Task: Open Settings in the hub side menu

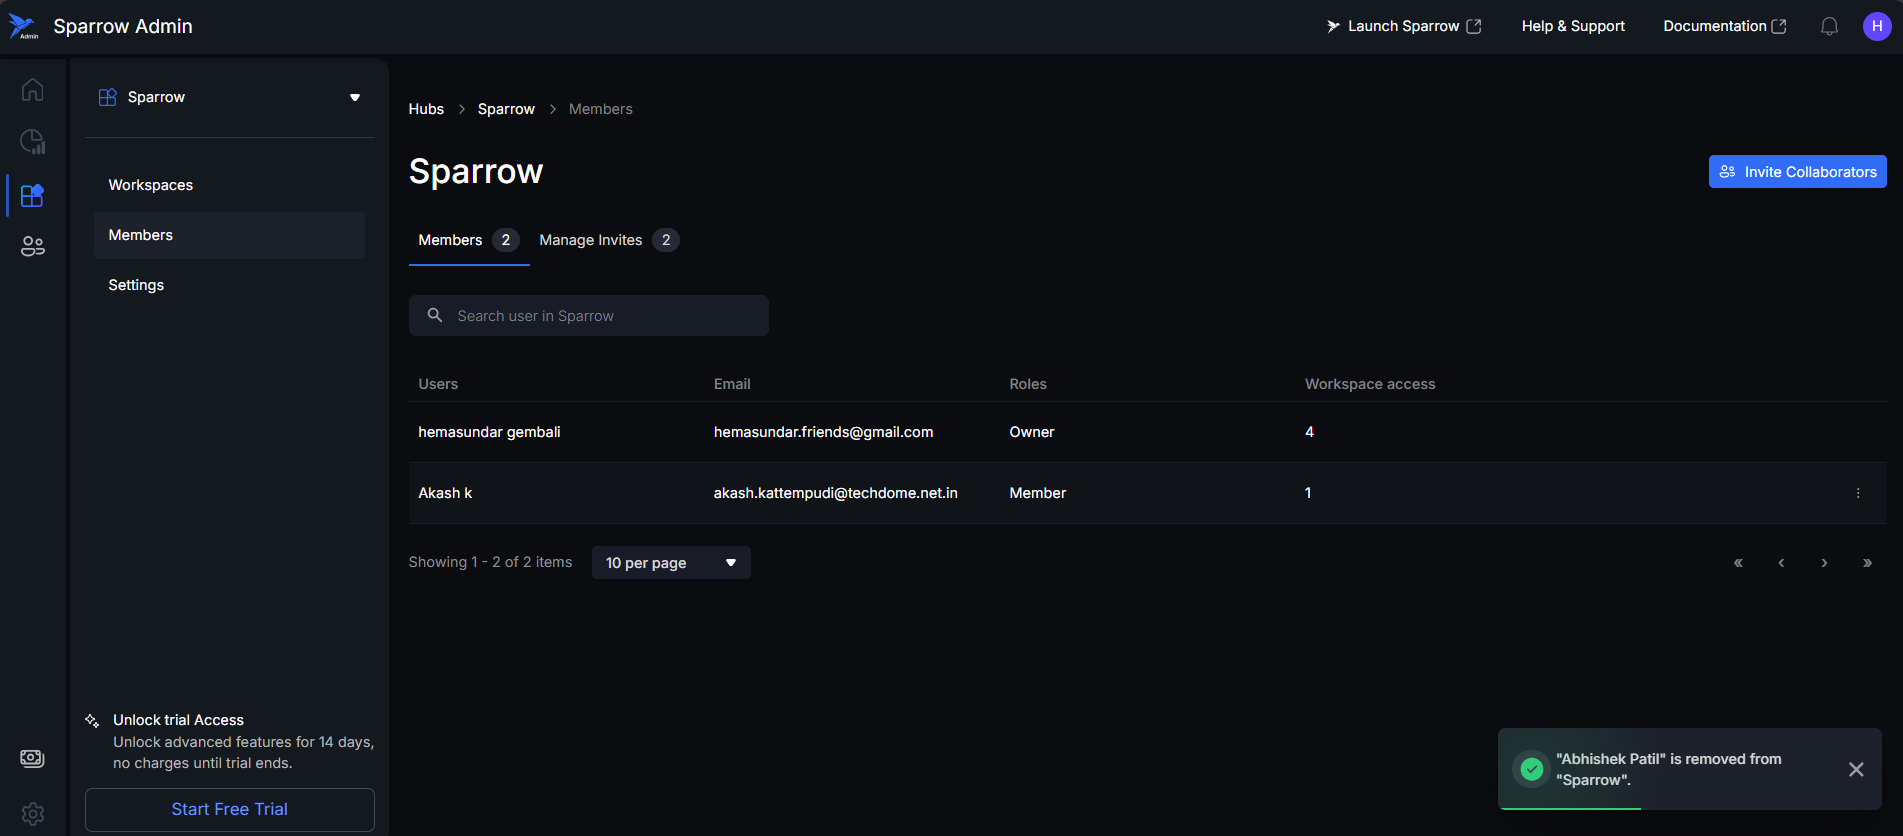Action: click(x=136, y=285)
